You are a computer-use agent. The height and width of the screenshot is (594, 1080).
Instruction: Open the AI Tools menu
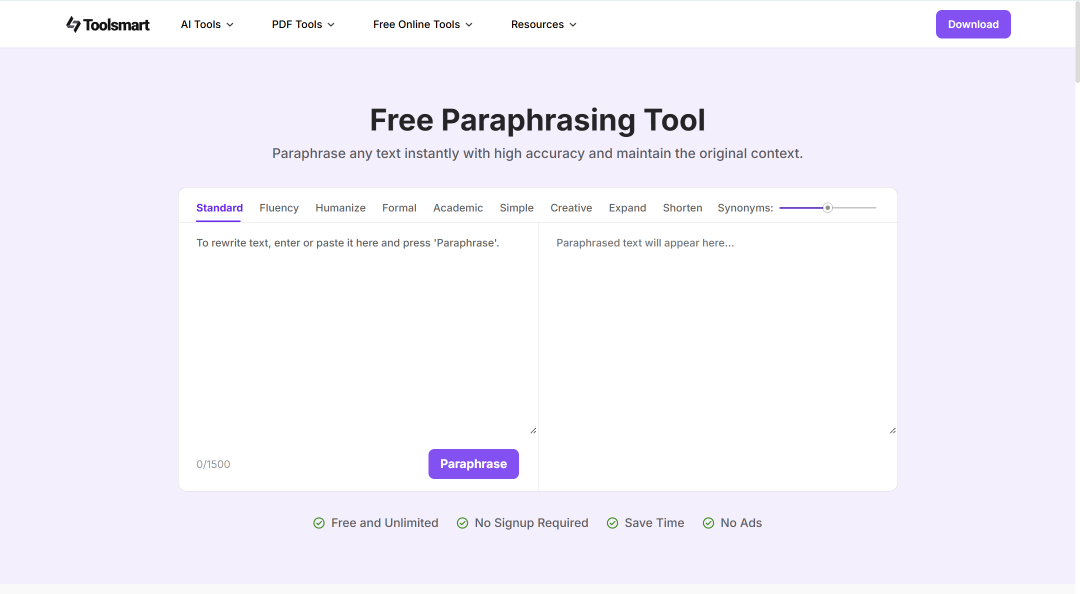point(207,24)
